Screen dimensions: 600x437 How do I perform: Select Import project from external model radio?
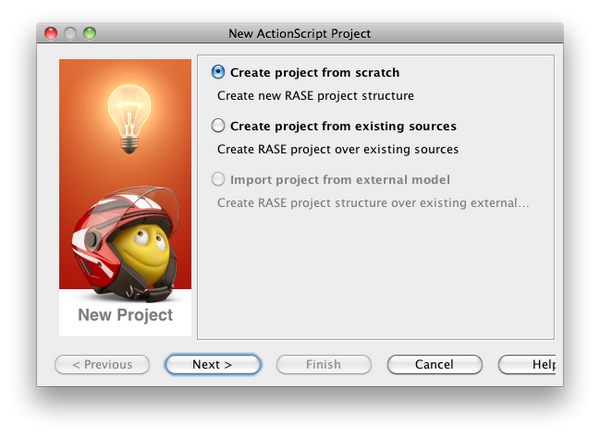click(218, 179)
